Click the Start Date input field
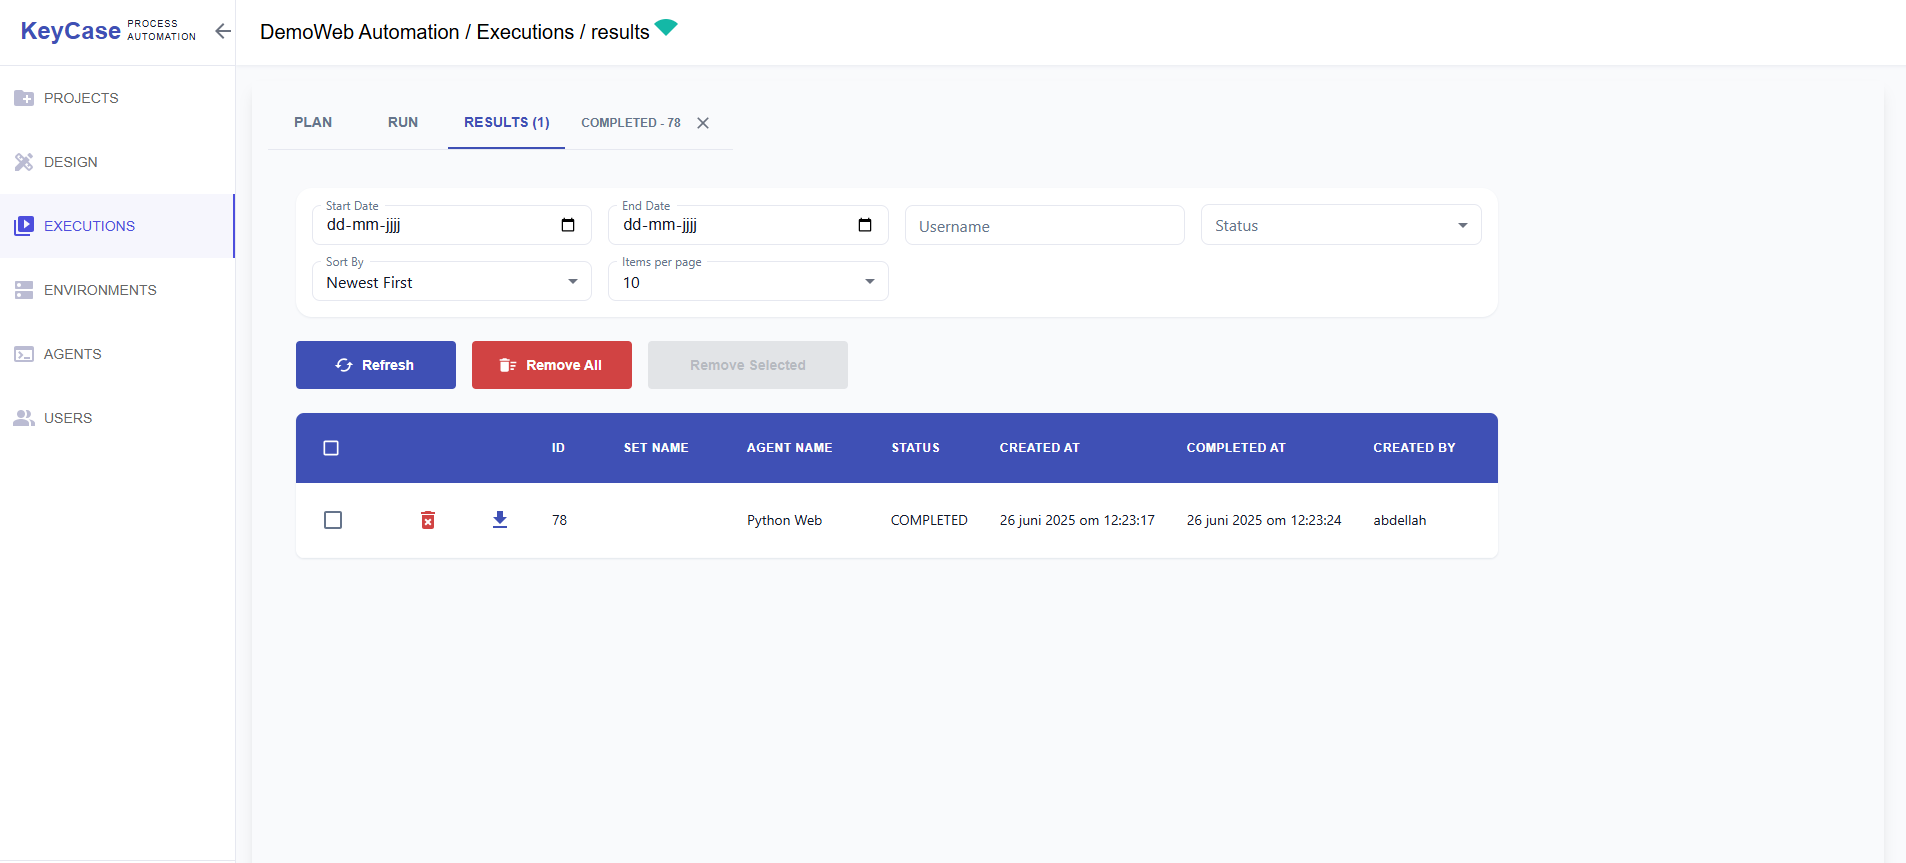 452,225
